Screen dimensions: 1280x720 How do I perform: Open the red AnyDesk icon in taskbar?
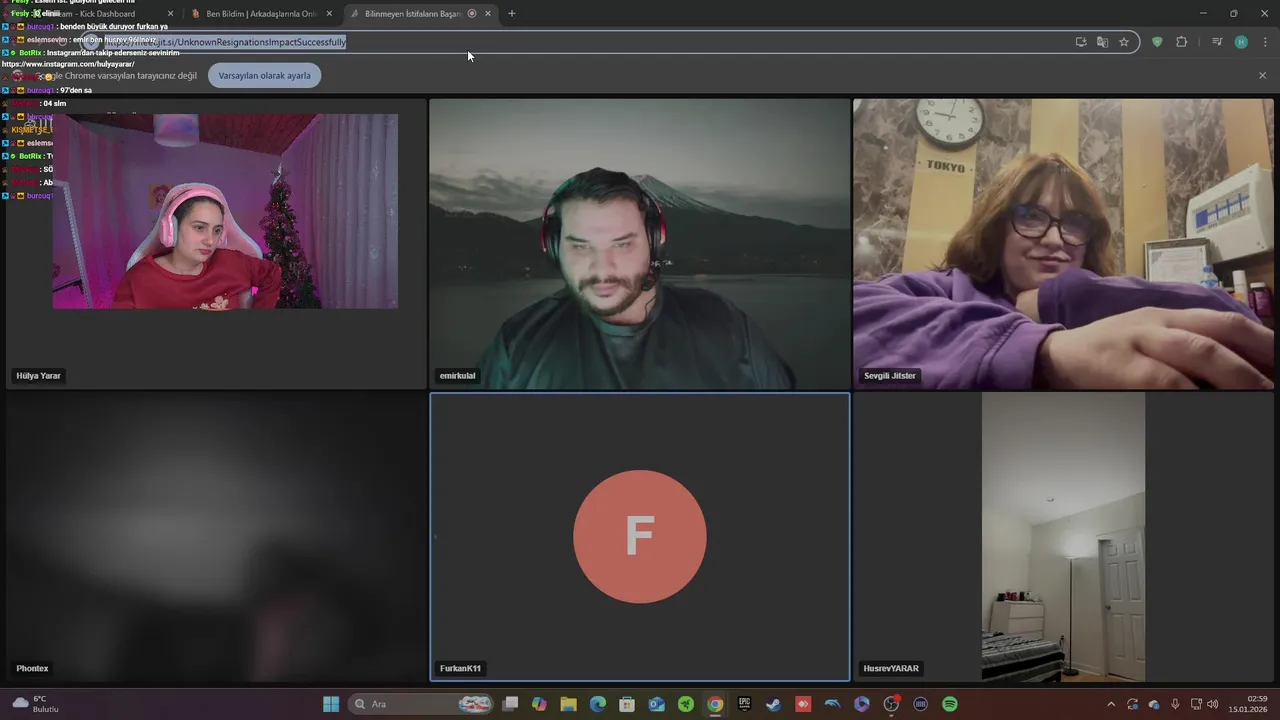click(803, 704)
